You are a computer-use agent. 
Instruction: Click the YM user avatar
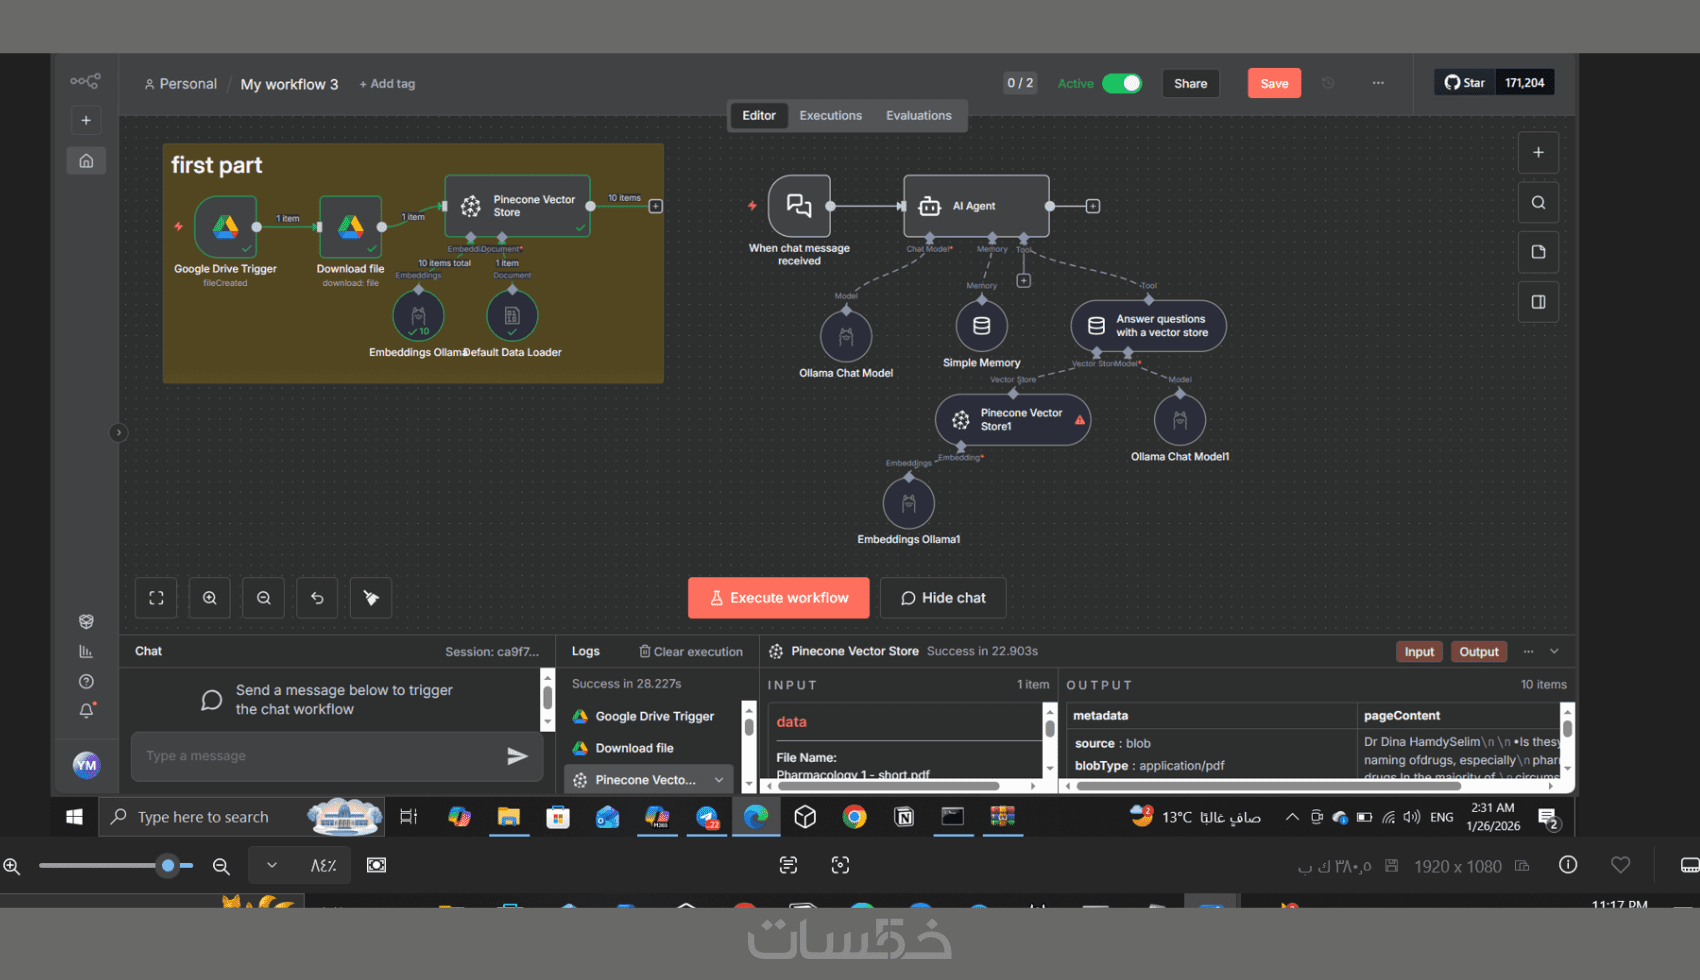point(86,766)
